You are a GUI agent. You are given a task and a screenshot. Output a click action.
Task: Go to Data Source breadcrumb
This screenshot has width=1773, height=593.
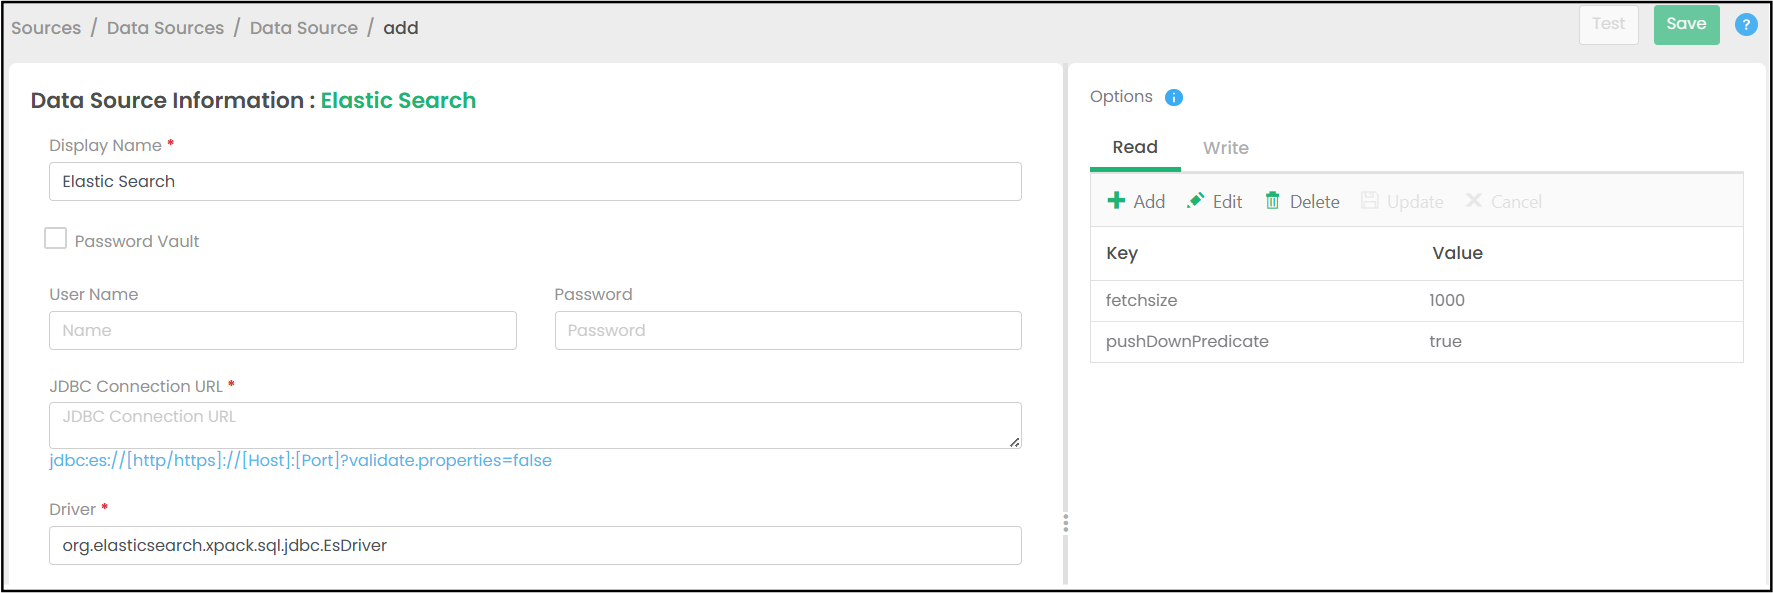tap(304, 28)
